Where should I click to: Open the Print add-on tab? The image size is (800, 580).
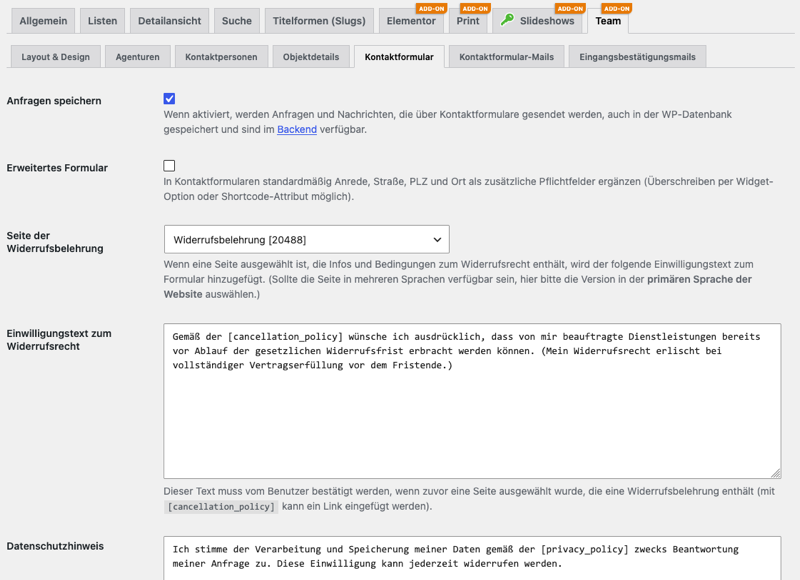pyautogui.click(x=468, y=21)
